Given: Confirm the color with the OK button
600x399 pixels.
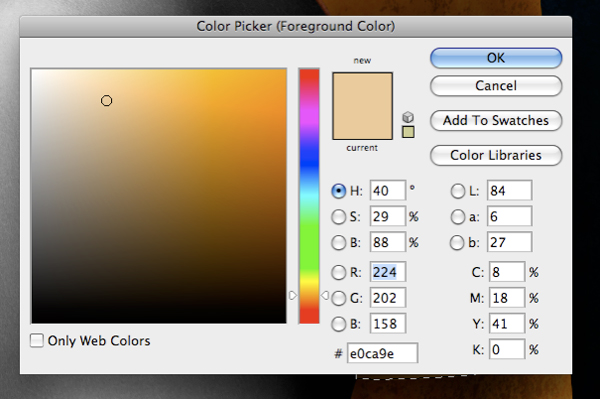Looking at the screenshot, I should [x=496, y=58].
